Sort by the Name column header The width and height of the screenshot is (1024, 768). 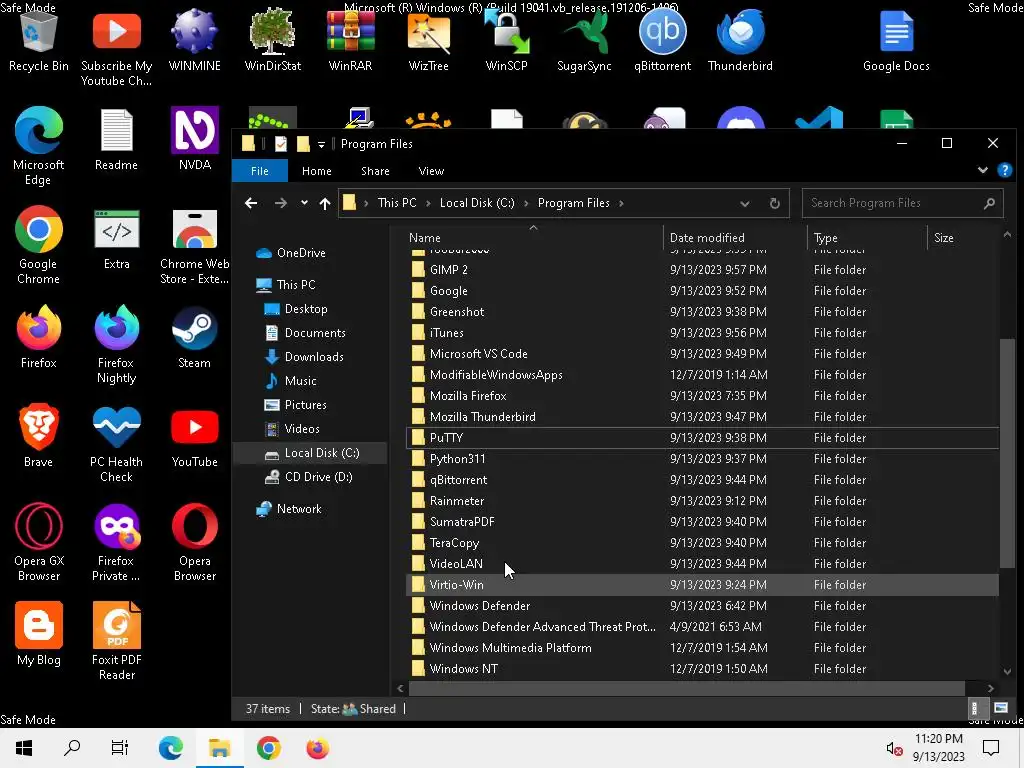533,238
